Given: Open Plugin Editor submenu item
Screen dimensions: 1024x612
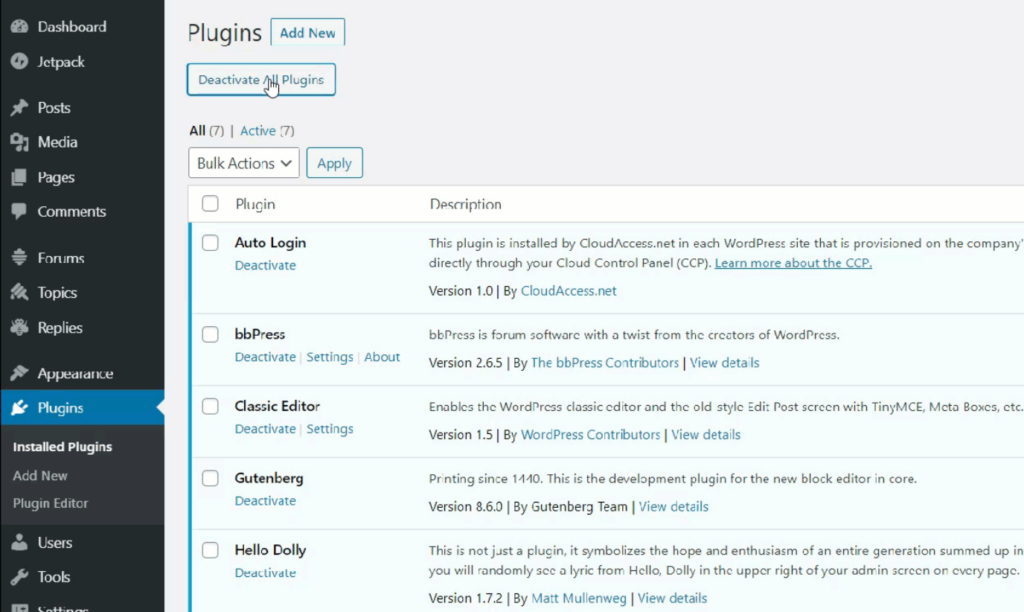Looking at the screenshot, I should tap(50, 504).
